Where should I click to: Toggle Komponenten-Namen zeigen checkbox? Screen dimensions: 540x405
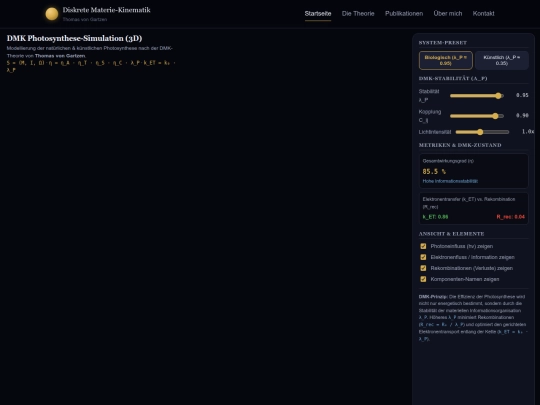click(423, 279)
